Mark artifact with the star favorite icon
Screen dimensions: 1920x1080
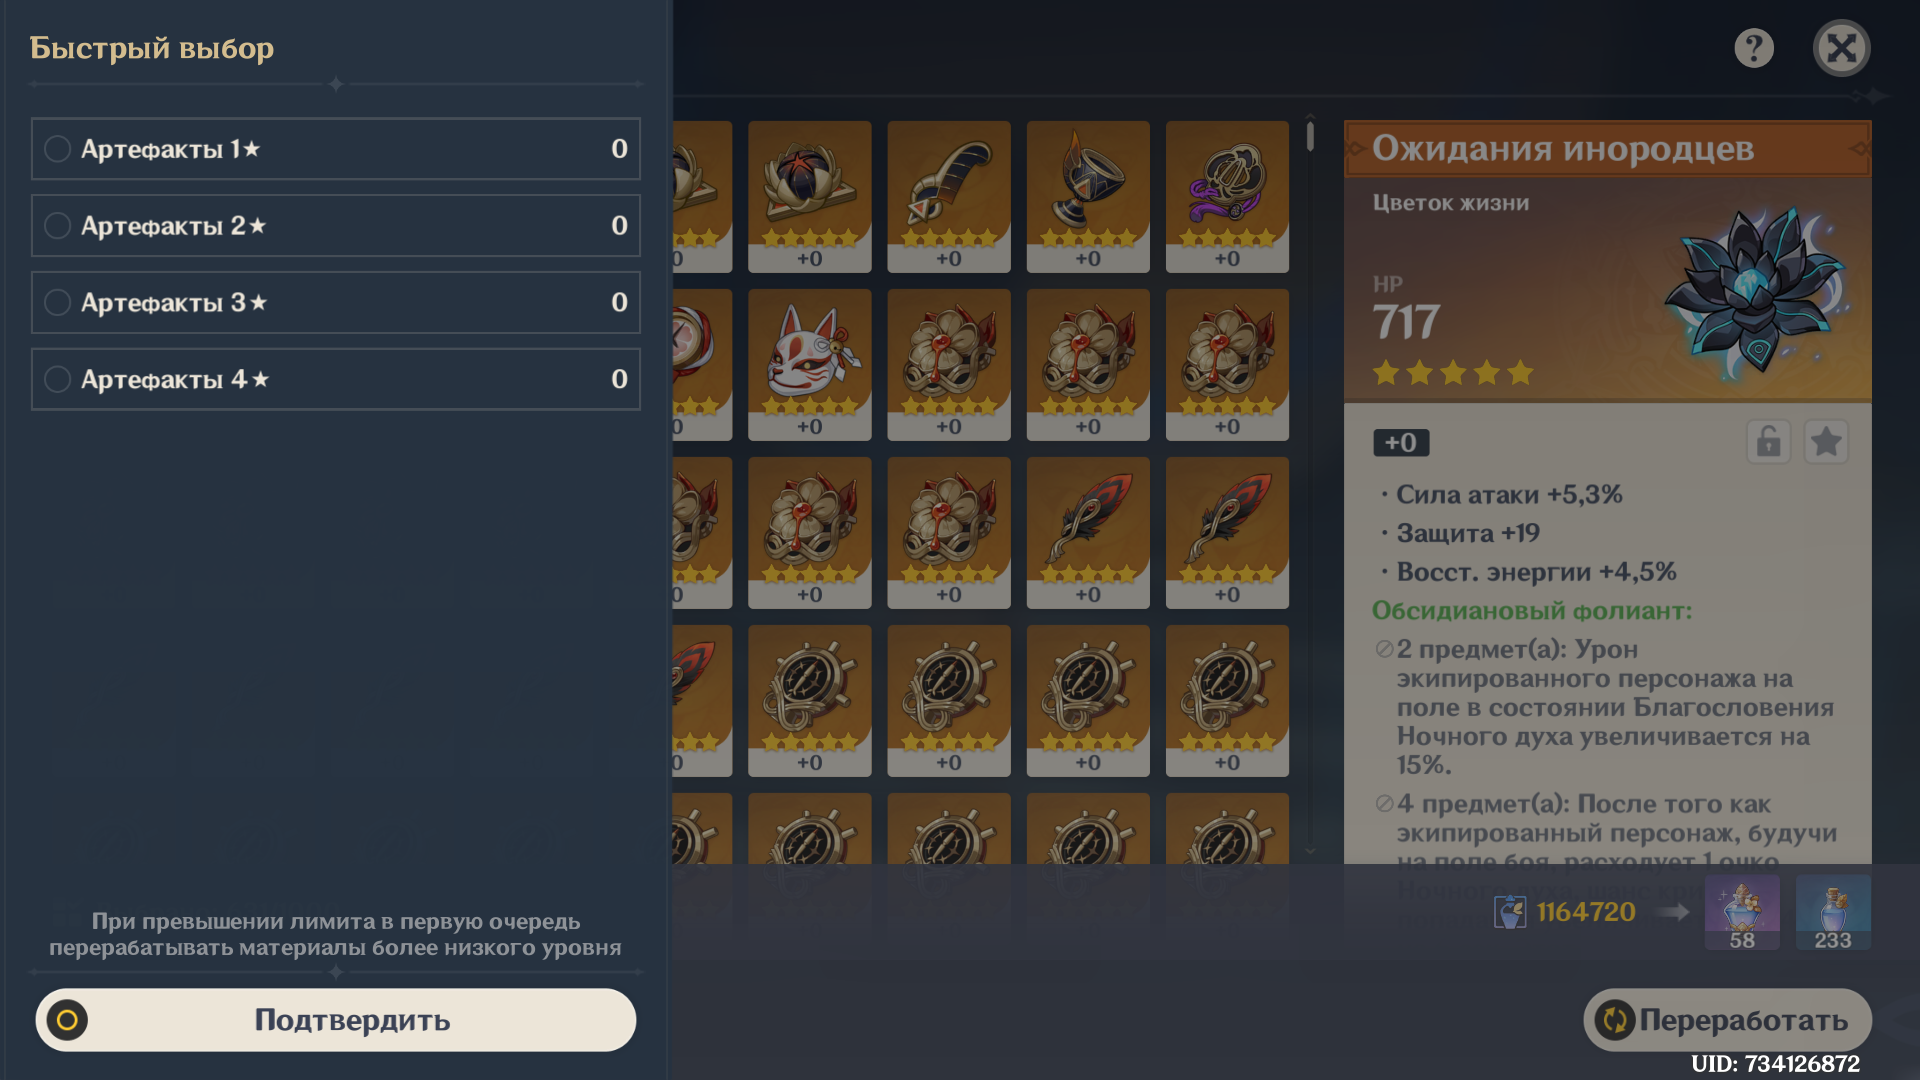(x=1826, y=442)
